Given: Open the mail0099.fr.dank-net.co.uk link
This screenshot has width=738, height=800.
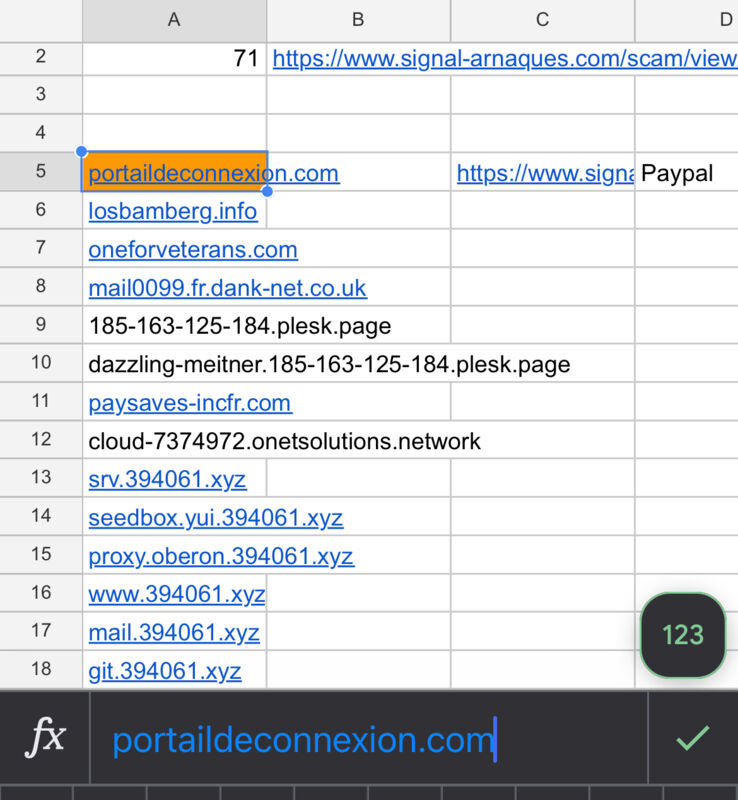Looking at the screenshot, I should pos(227,288).
